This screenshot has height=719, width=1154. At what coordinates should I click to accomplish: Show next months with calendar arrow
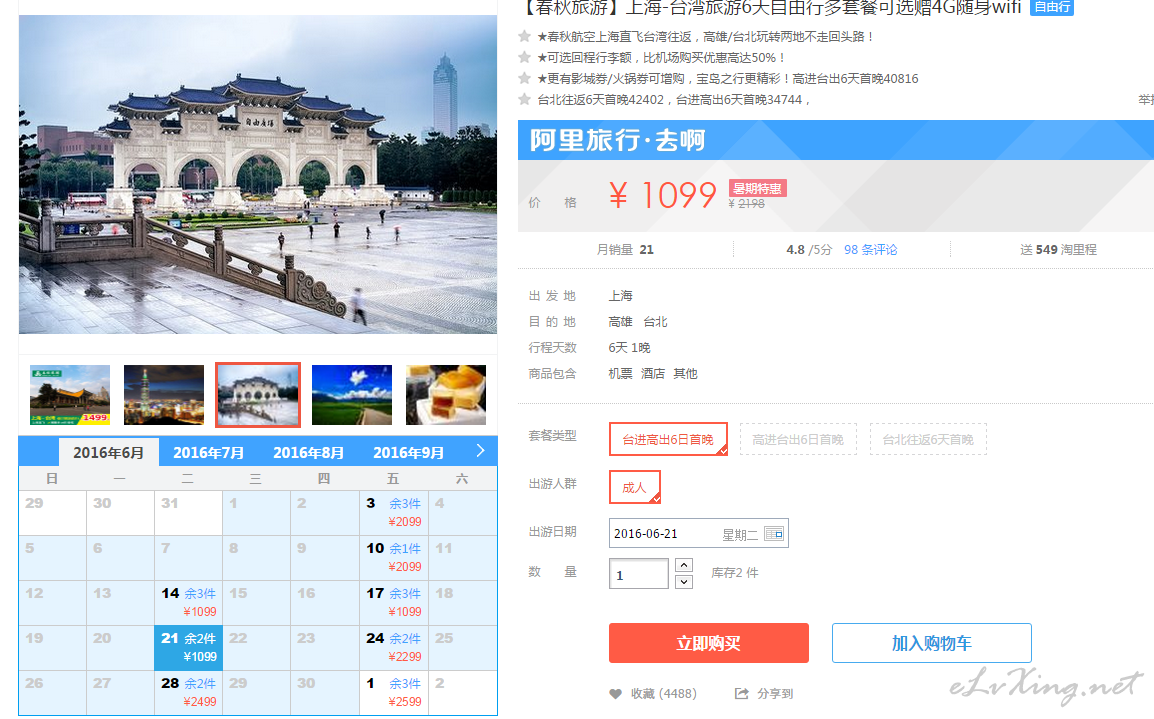[480, 450]
